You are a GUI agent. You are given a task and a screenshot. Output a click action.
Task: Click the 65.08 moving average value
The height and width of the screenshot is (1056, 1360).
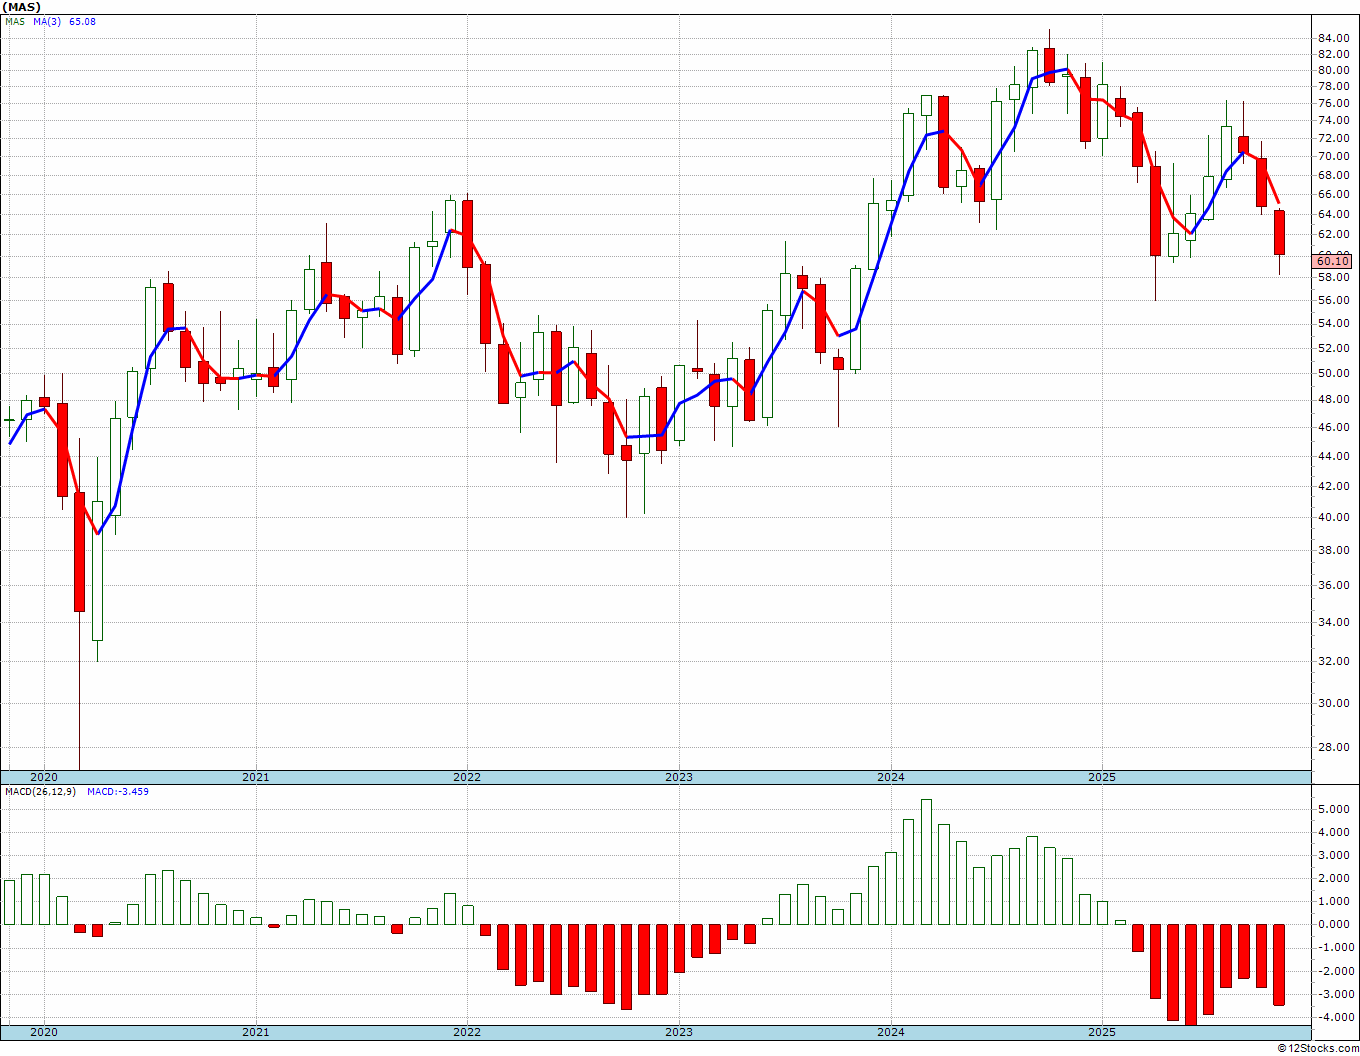click(83, 21)
